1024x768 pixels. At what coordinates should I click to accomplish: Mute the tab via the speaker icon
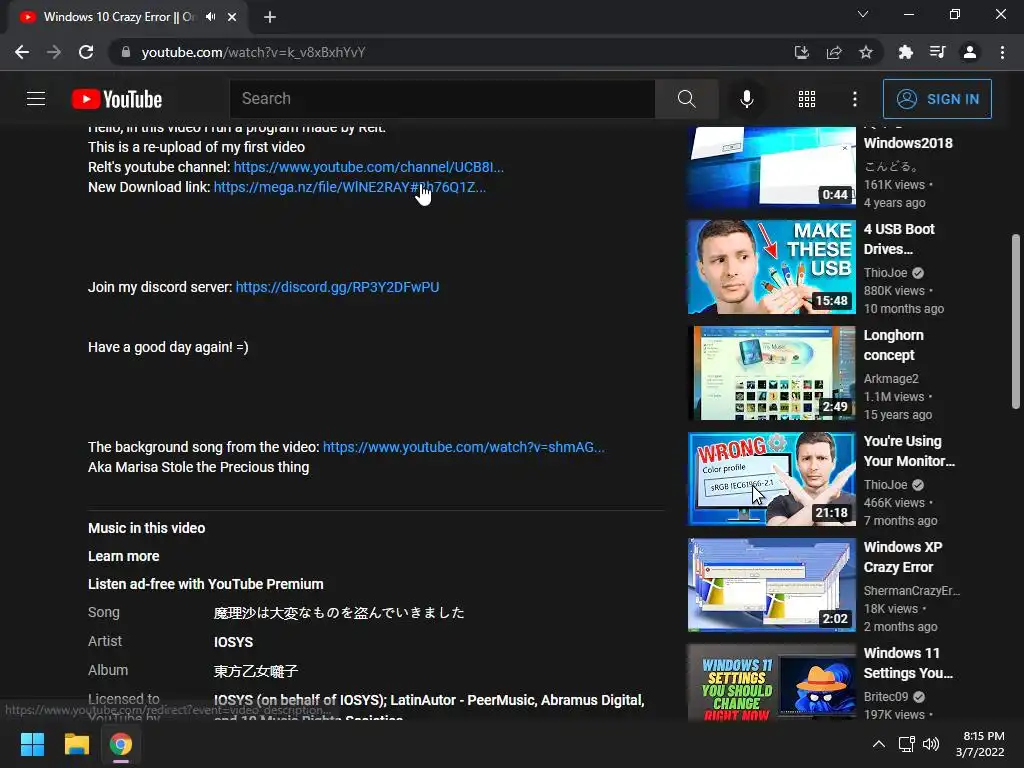[x=210, y=17]
